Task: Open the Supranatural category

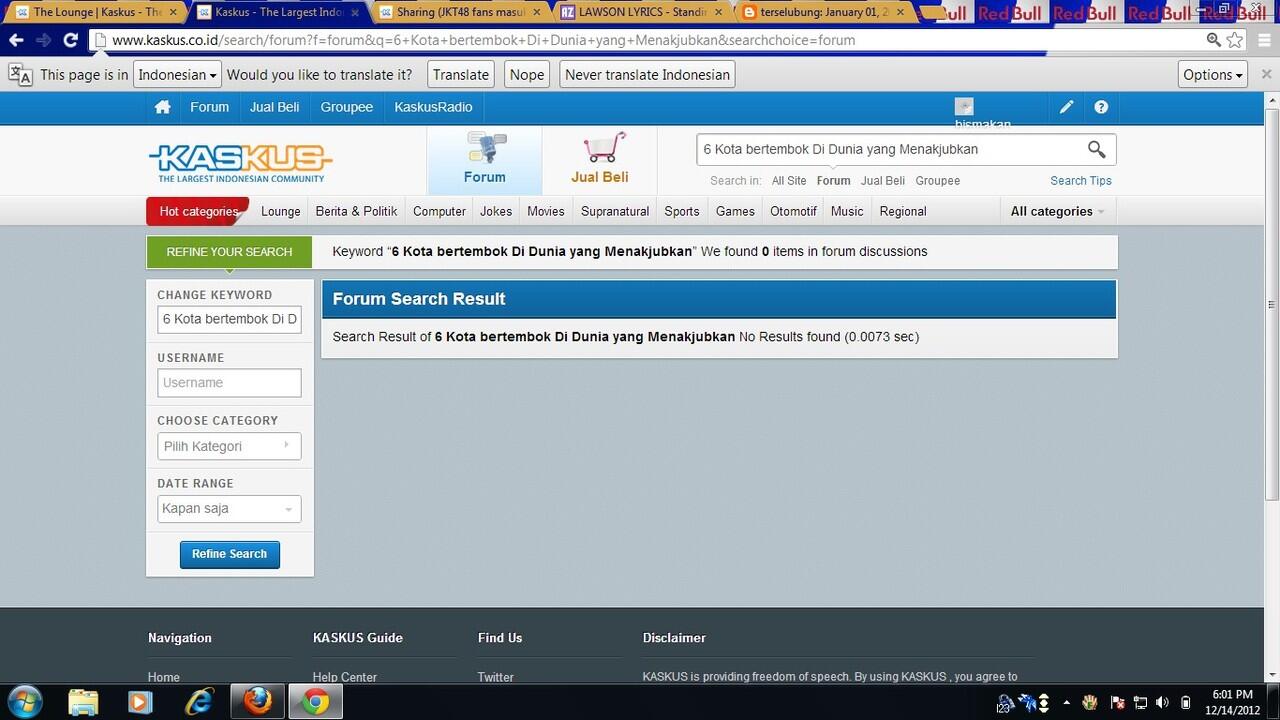Action: click(x=615, y=211)
